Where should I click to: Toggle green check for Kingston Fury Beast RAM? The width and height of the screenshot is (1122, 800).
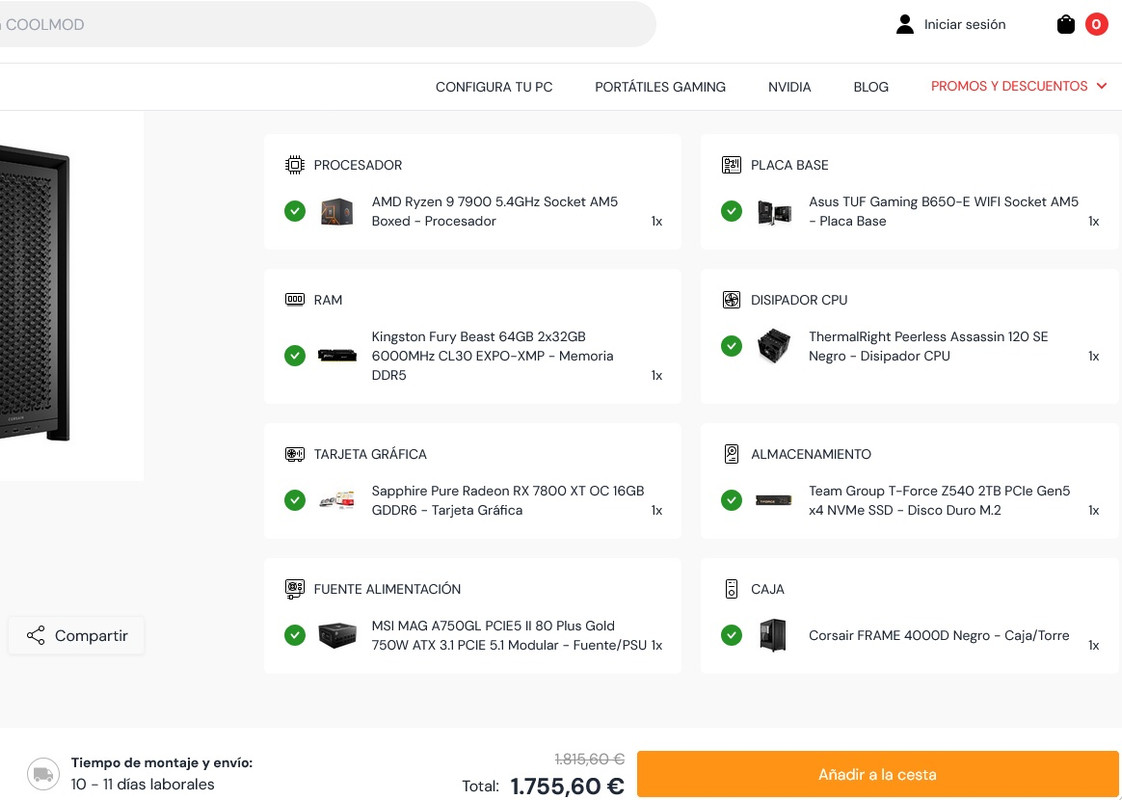tap(295, 356)
